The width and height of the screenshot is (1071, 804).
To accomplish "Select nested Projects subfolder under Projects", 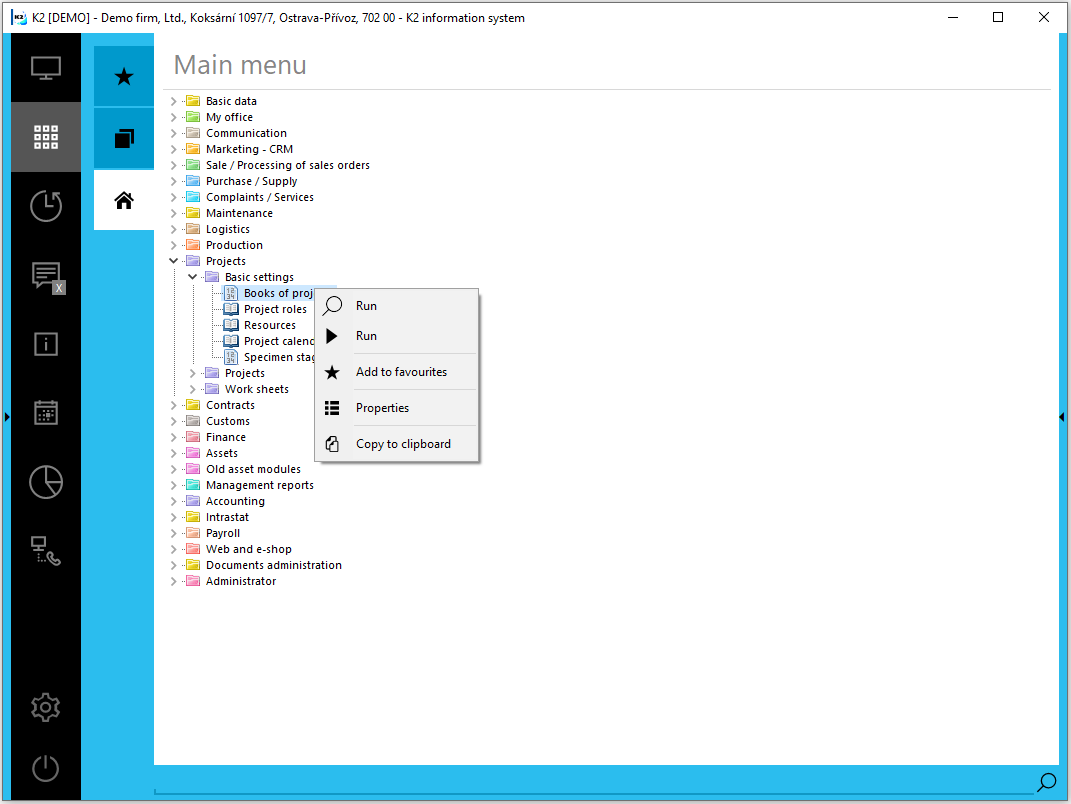I will pos(245,373).
